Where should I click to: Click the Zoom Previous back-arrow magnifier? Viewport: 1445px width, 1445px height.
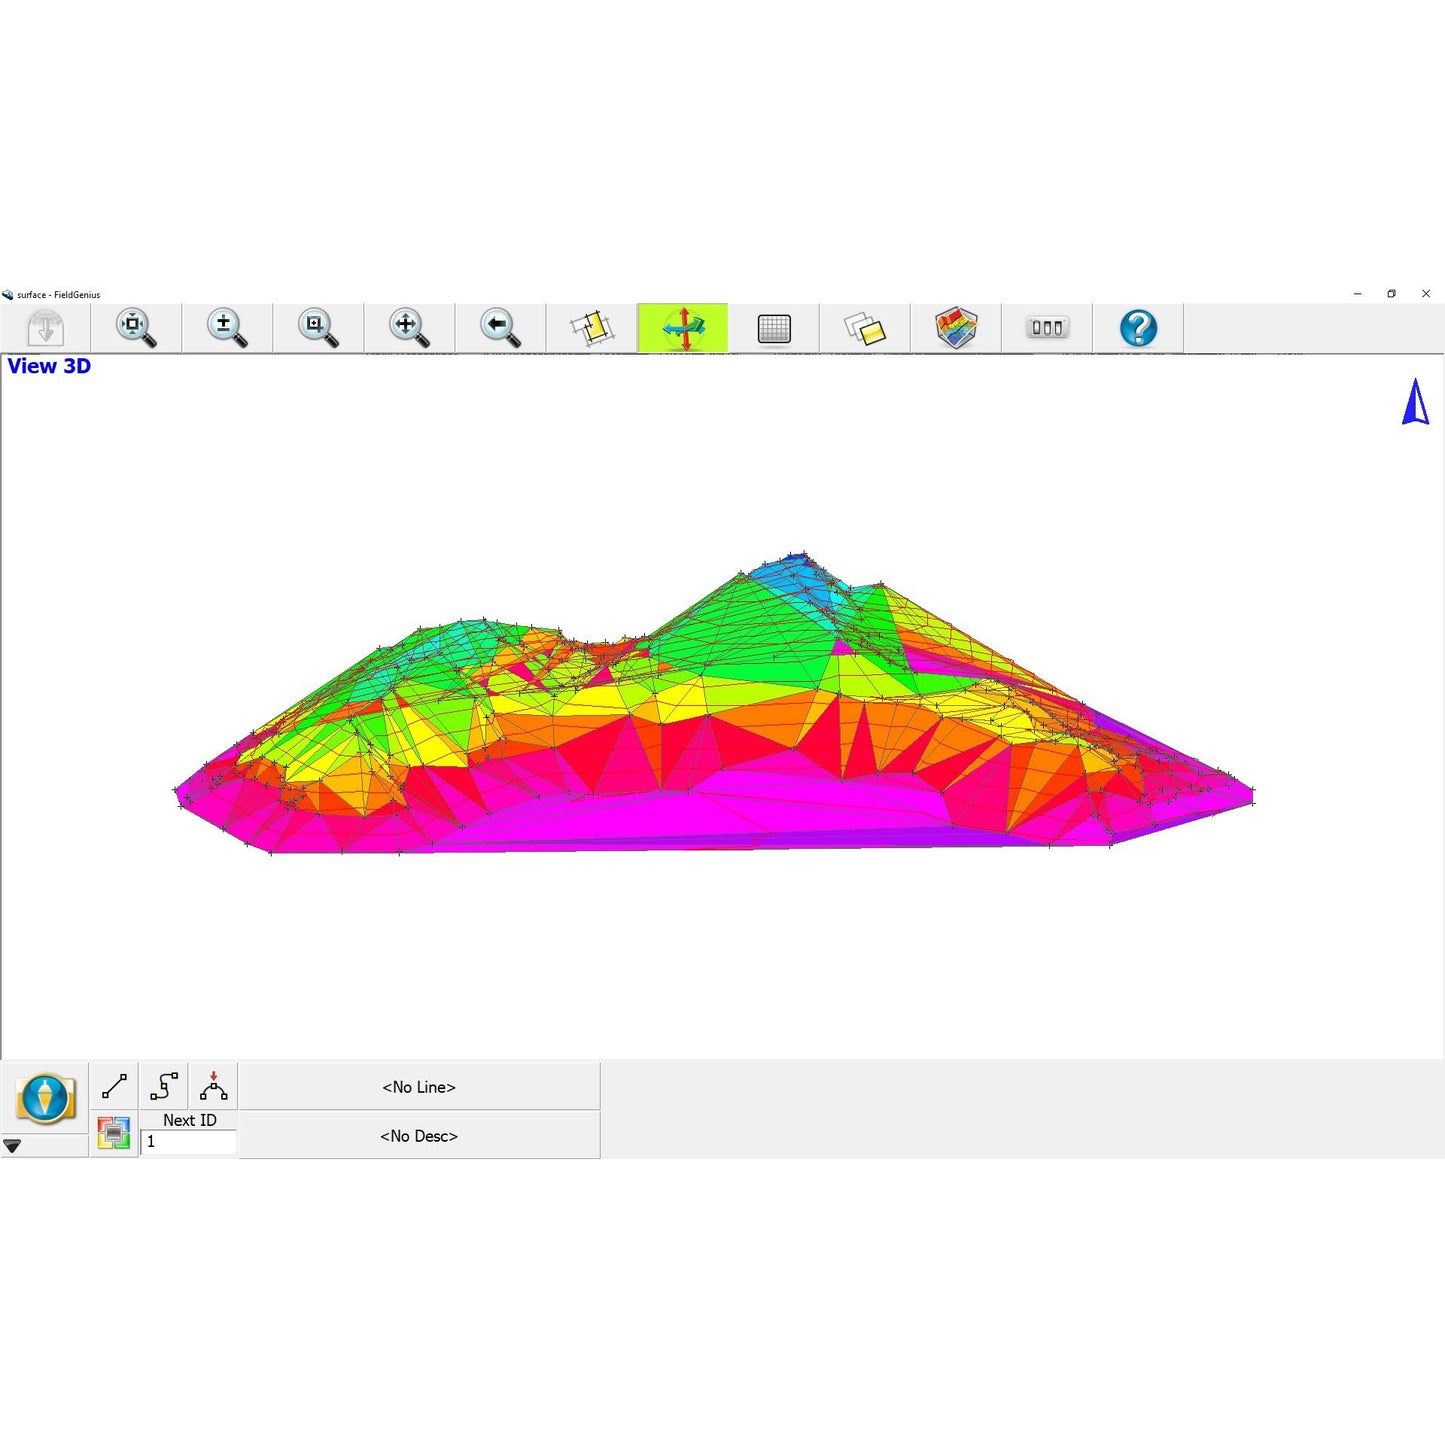click(500, 328)
